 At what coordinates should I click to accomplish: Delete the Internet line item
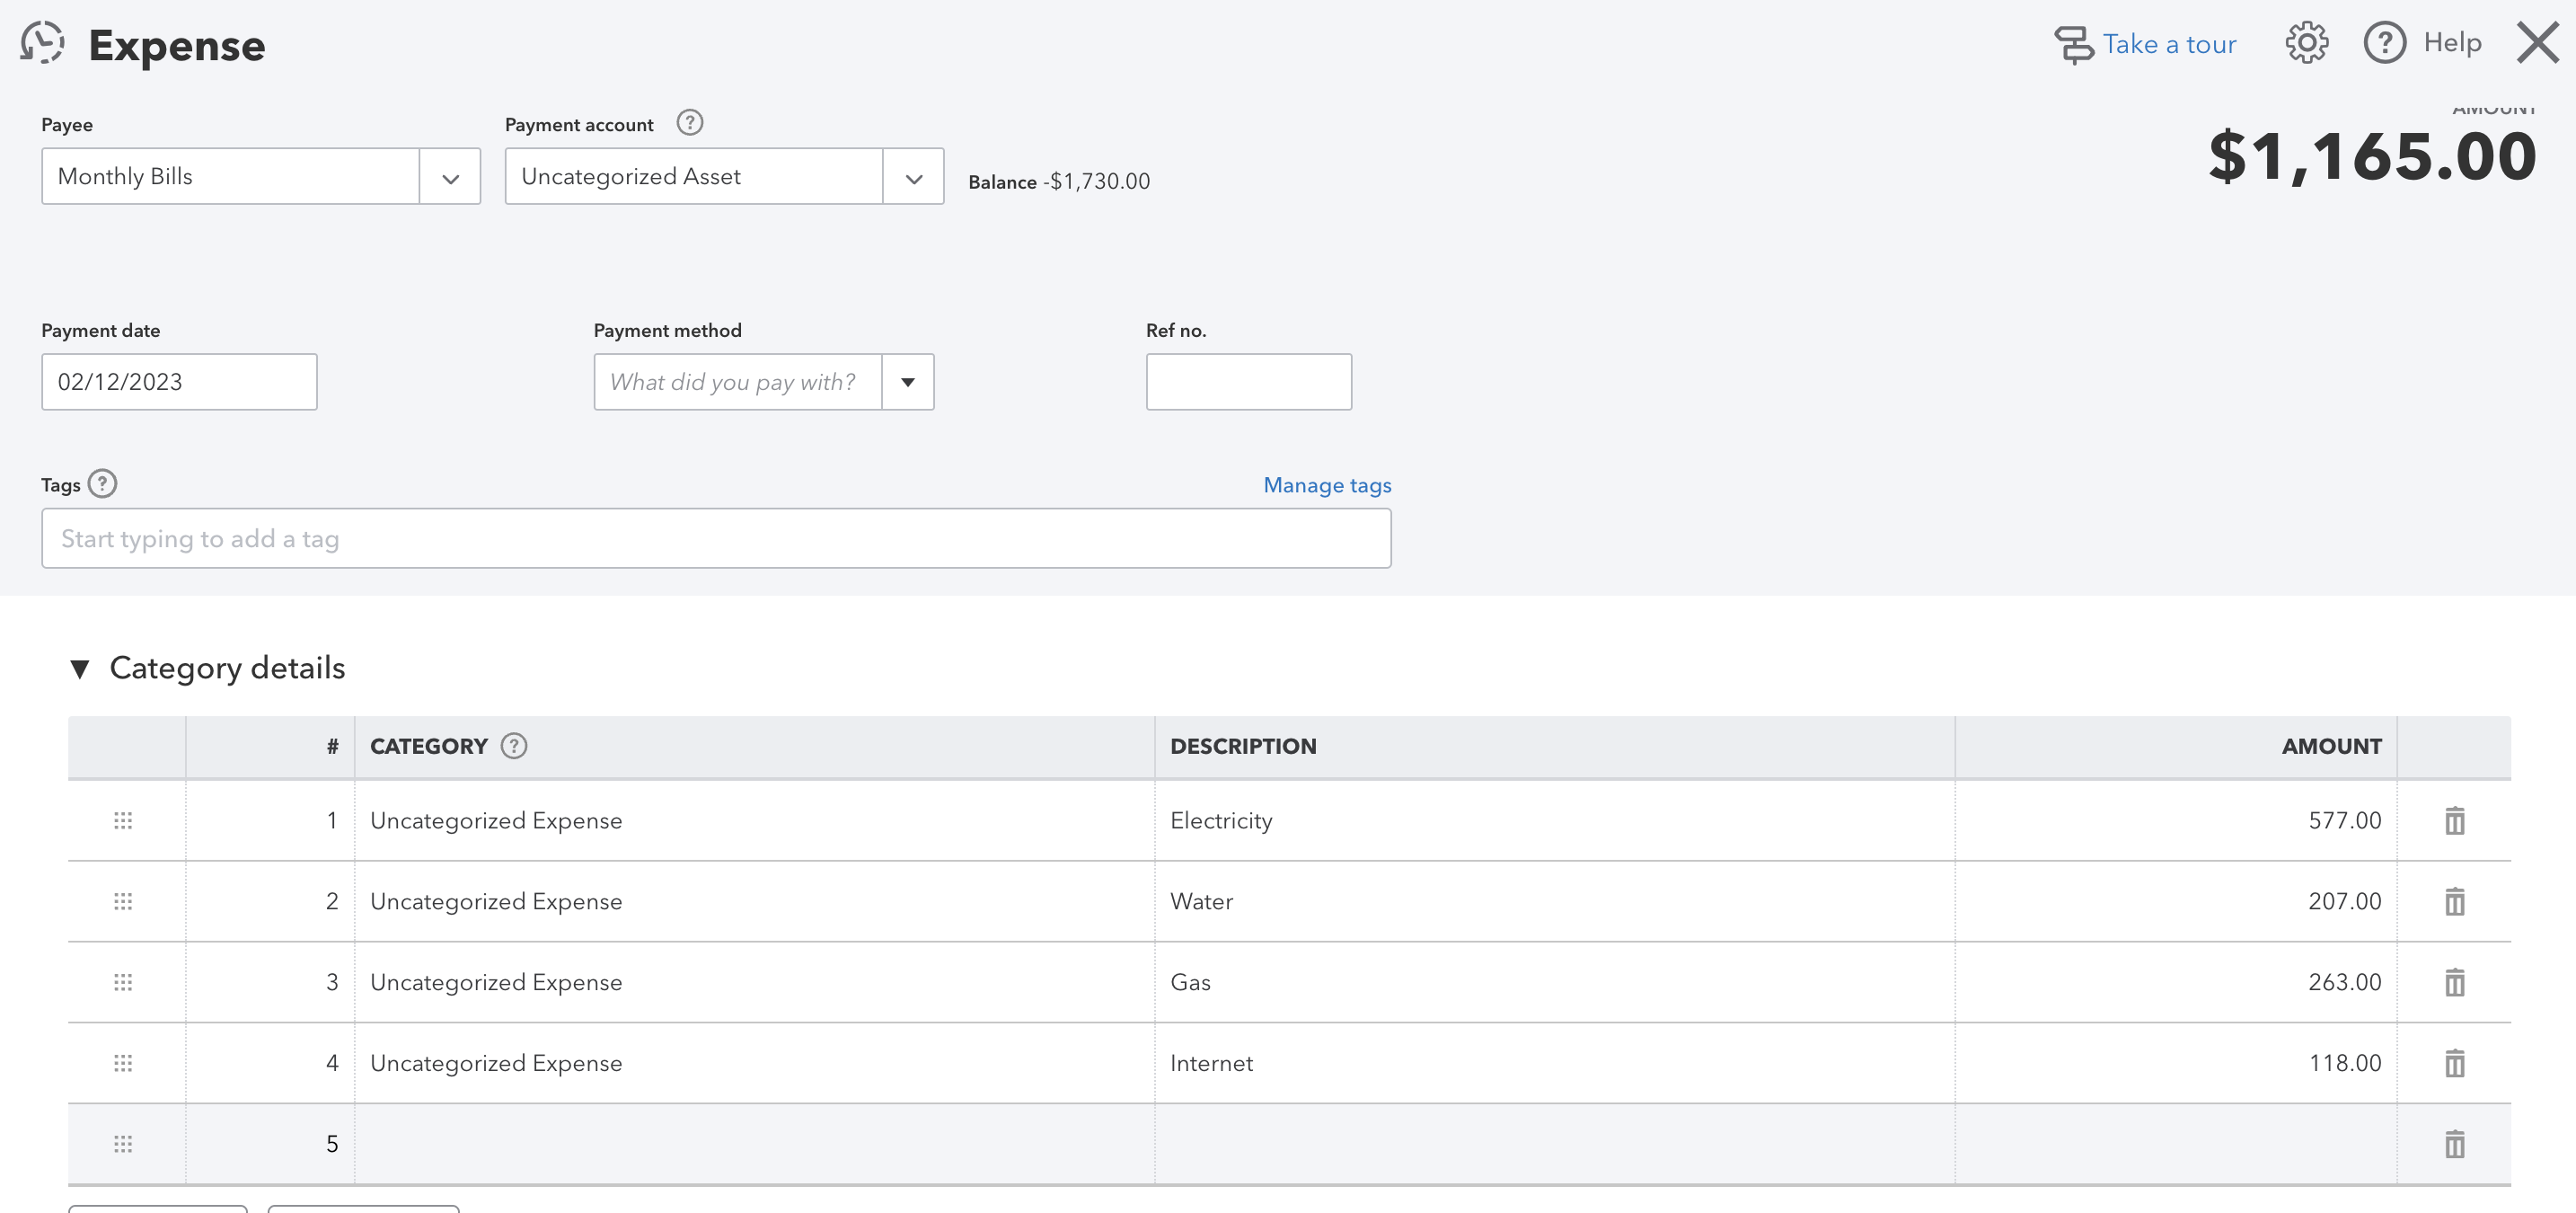tap(2454, 1063)
